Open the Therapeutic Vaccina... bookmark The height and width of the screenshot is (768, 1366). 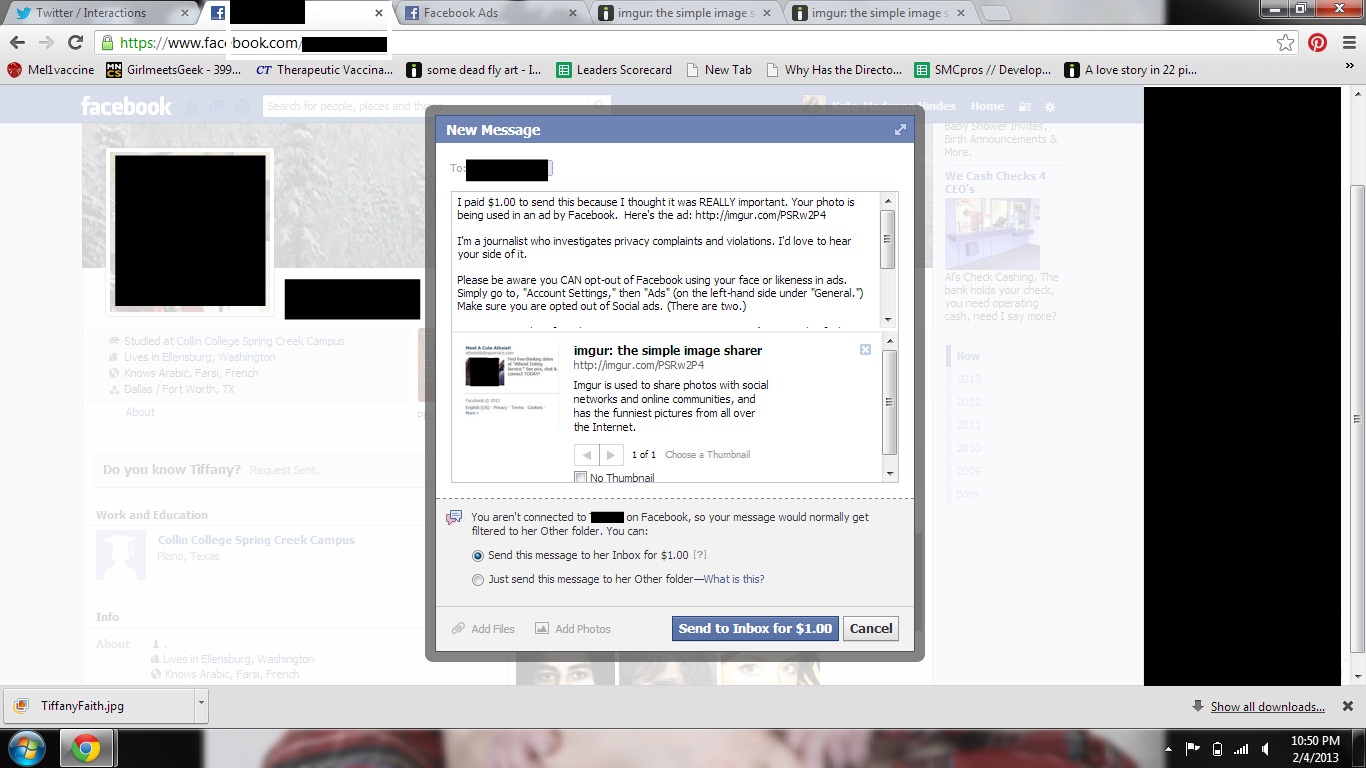click(324, 70)
